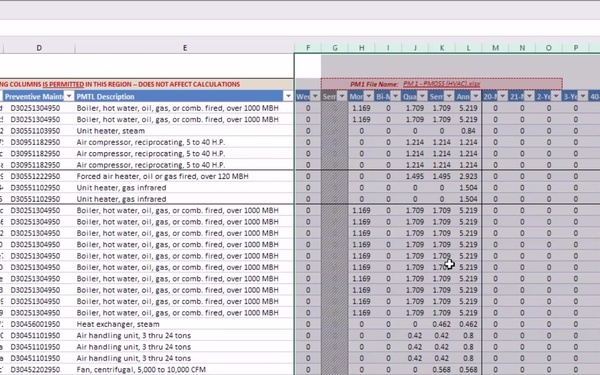Select the 2.923 value cell
Image resolution: width=600 pixels, height=375 pixels.
468,176
